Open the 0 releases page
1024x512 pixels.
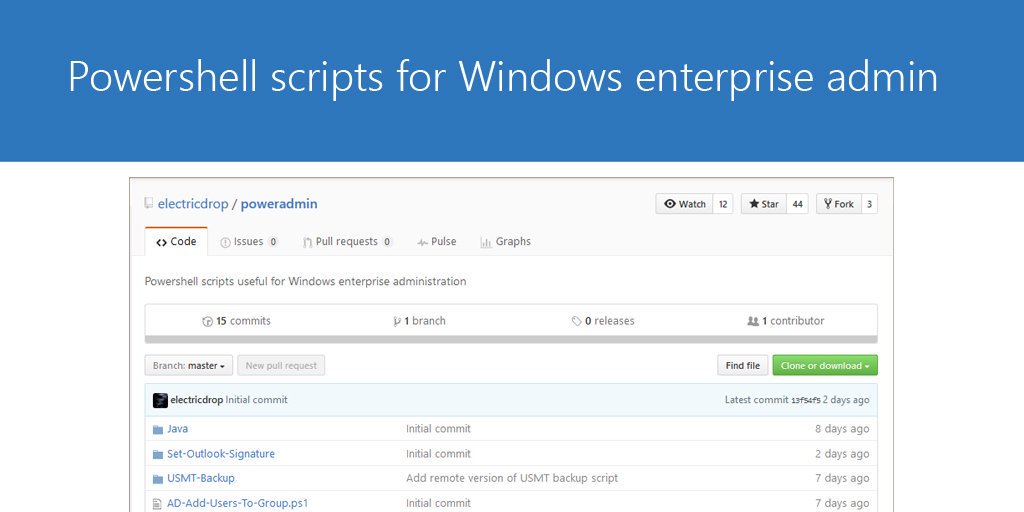click(603, 321)
